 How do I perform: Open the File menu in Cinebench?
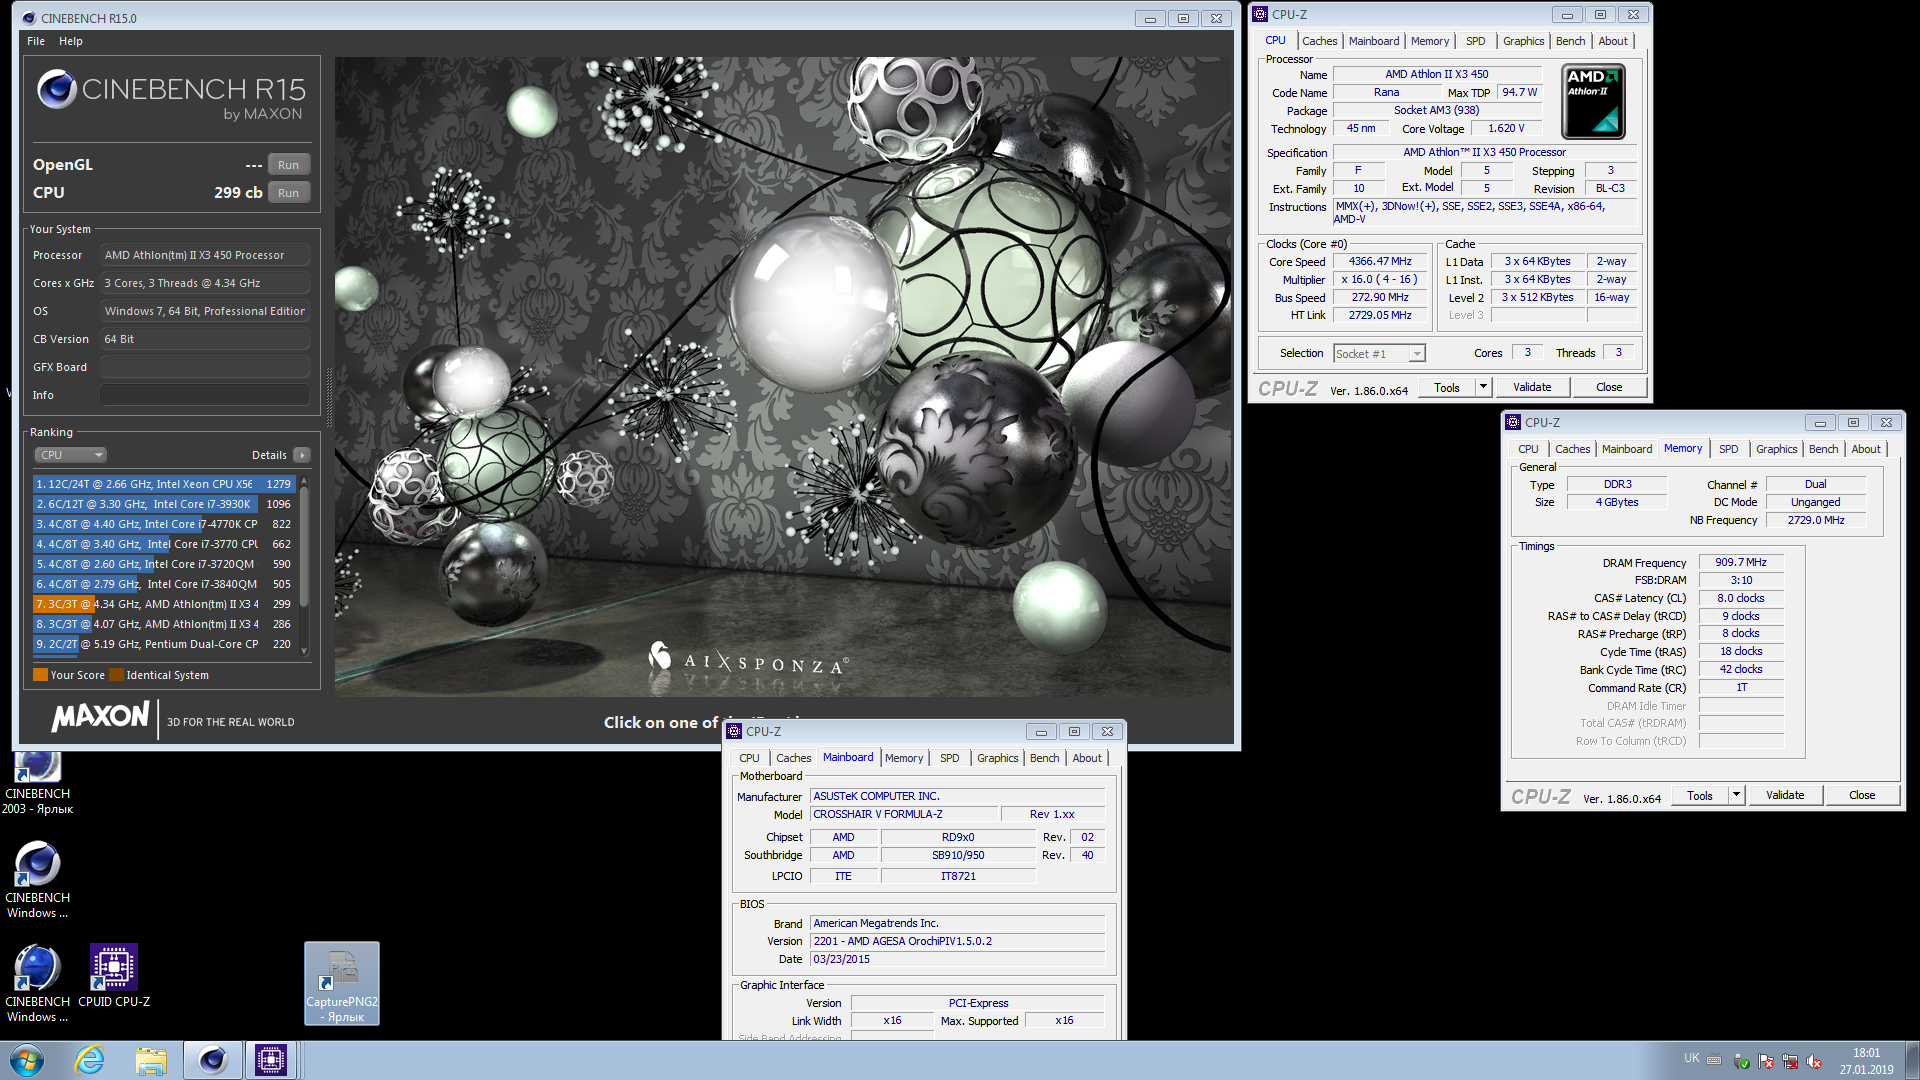tap(36, 41)
